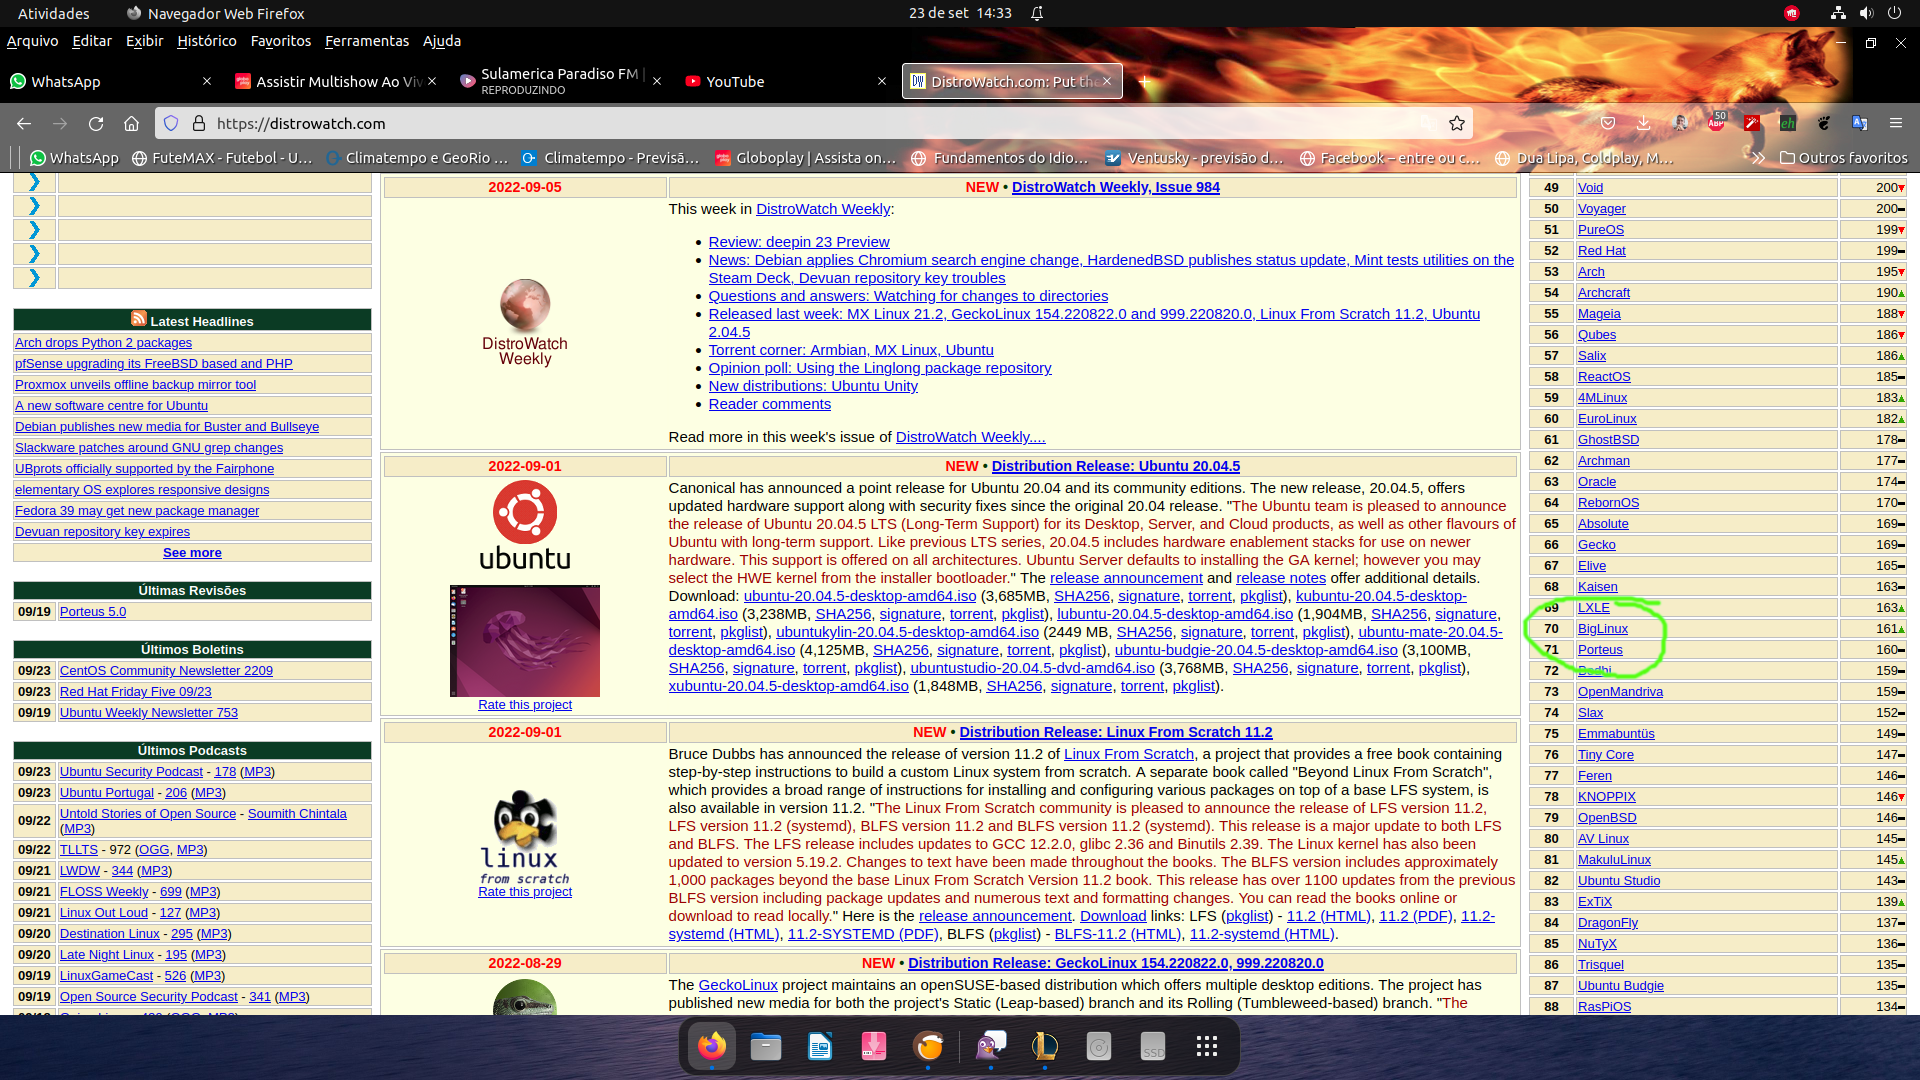Click the Ubuntu desktop screenshot thumbnail
1920x1080 pixels.
click(x=525, y=641)
